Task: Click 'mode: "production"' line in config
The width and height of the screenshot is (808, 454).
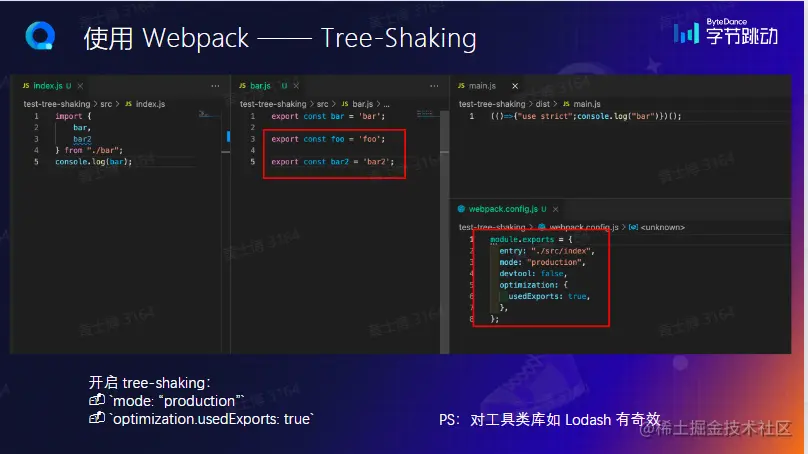Action: coord(543,262)
